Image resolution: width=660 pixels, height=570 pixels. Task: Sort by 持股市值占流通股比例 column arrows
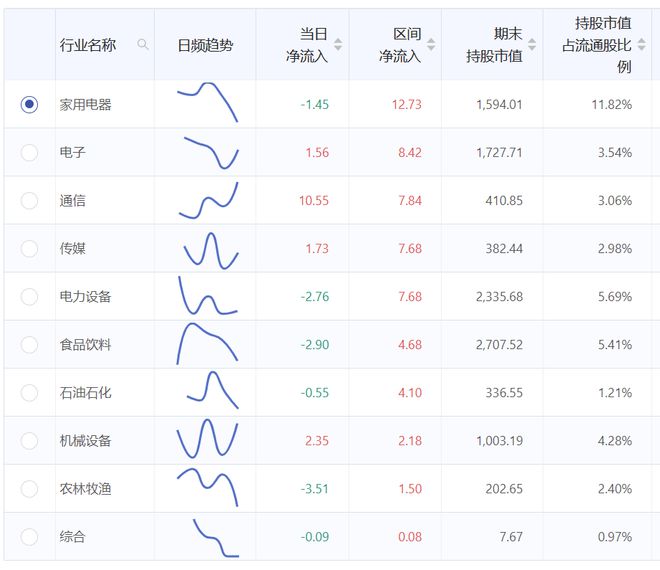[641, 44]
